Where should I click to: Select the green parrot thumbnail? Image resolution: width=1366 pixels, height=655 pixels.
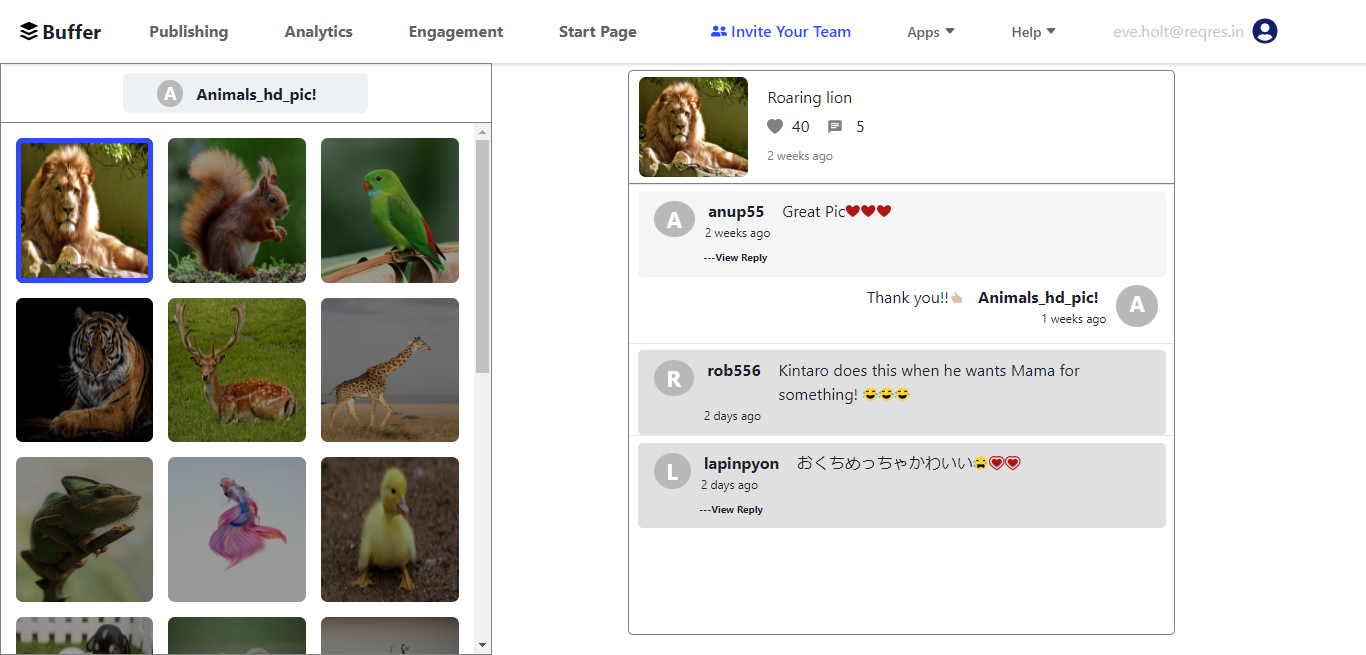(390, 210)
